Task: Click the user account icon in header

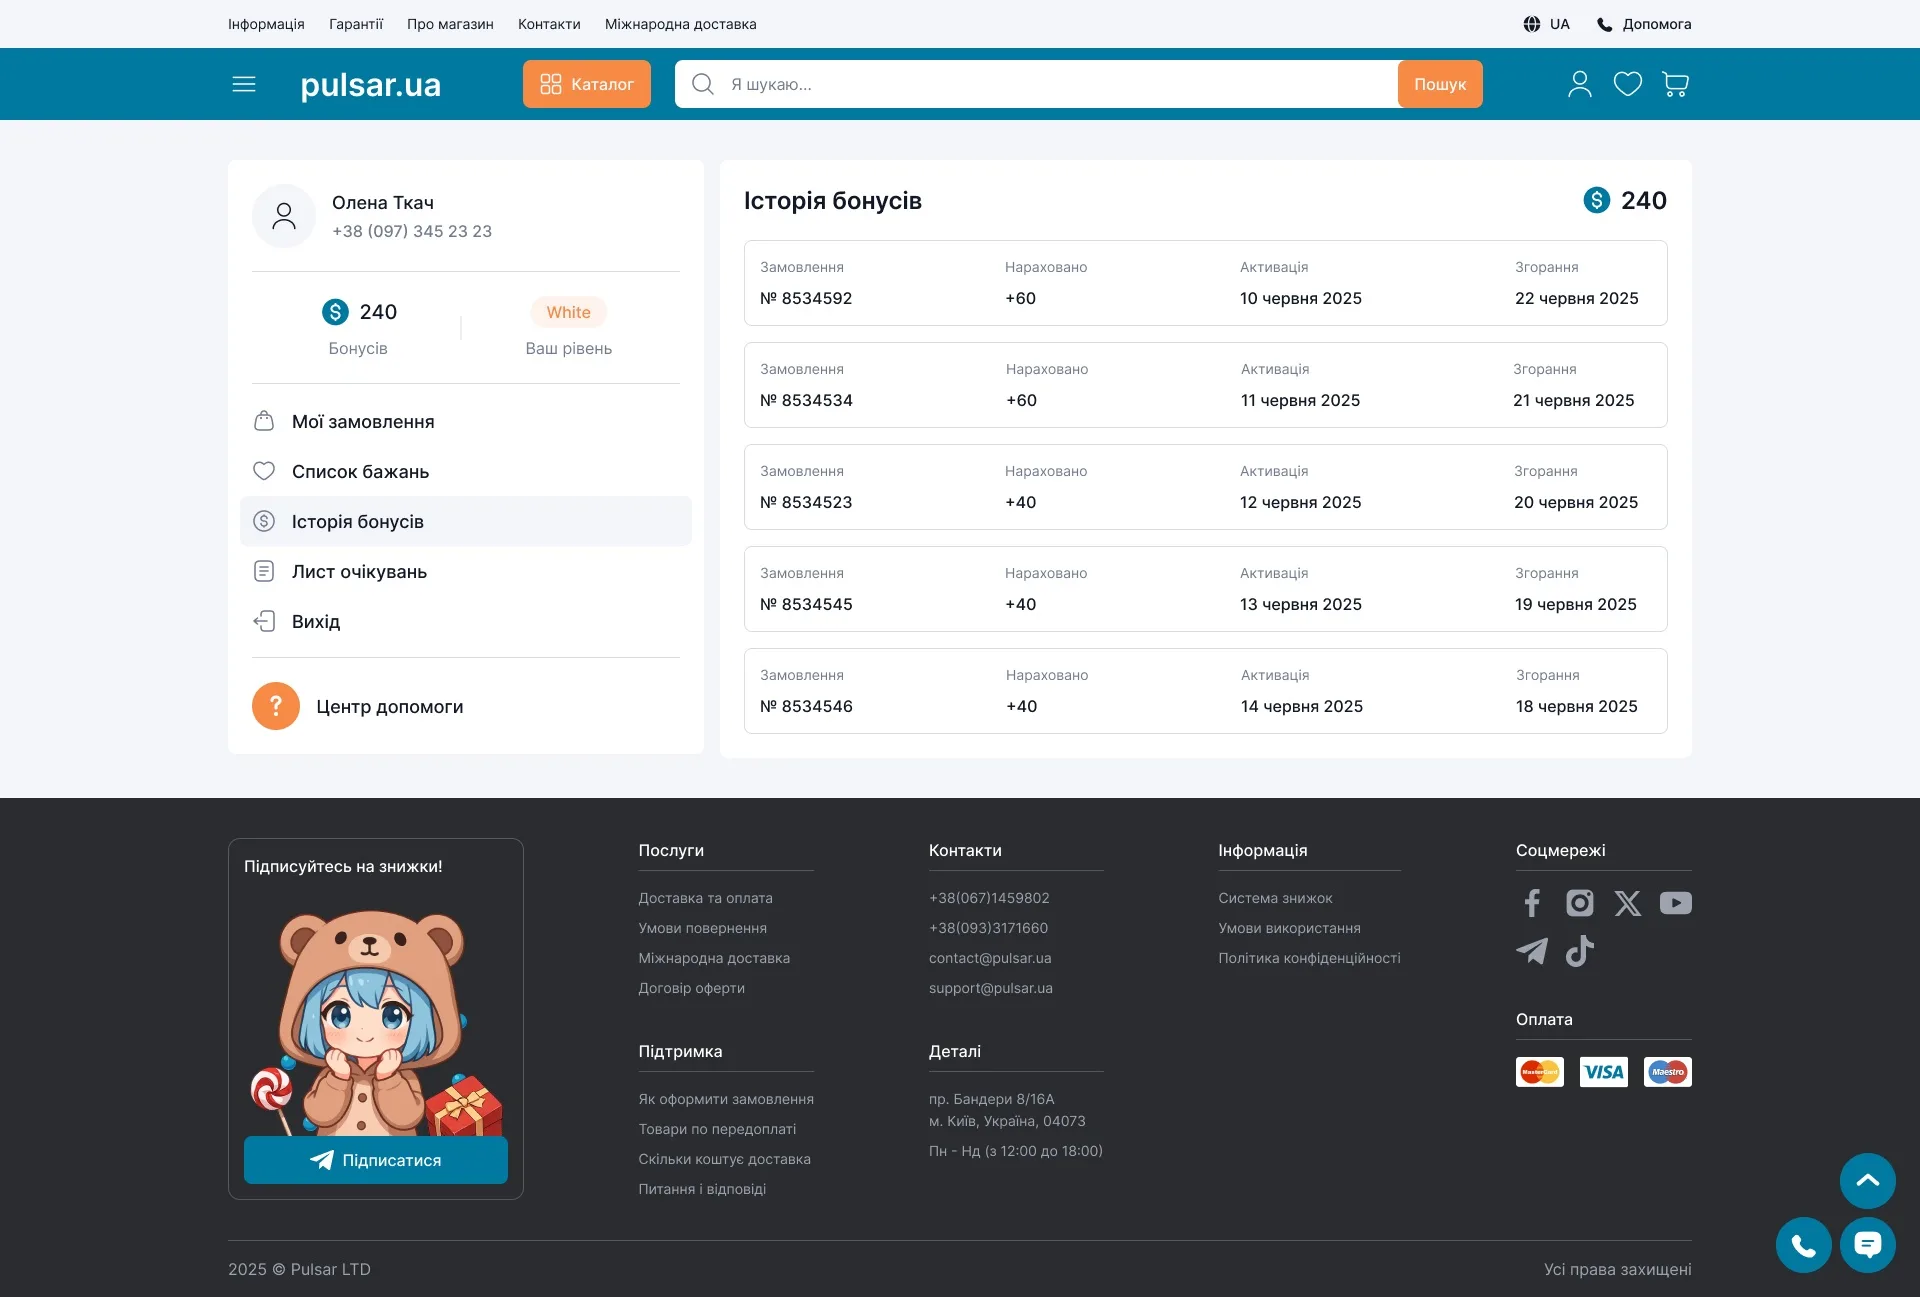Action: click(1579, 84)
